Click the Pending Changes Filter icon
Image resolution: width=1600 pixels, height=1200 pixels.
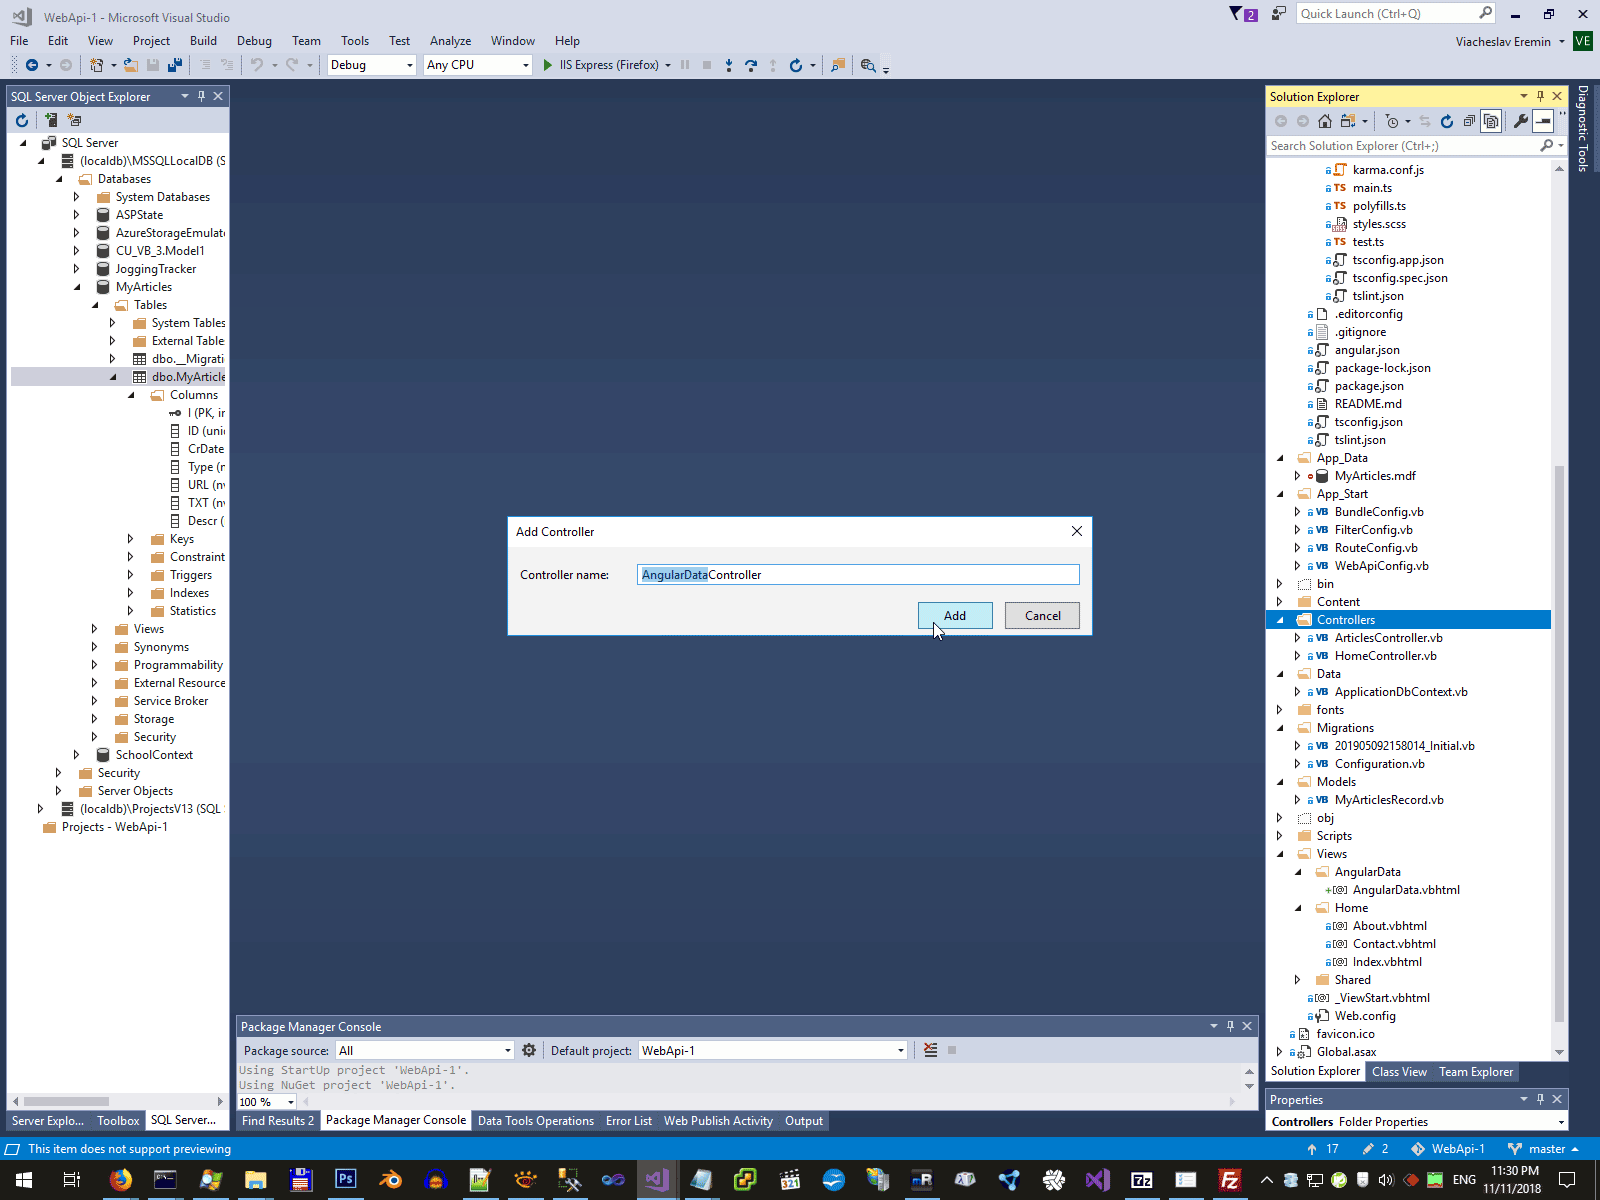click(x=1392, y=121)
